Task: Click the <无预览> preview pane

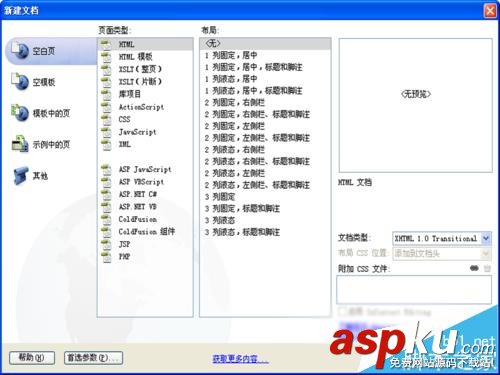Action: (x=416, y=105)
